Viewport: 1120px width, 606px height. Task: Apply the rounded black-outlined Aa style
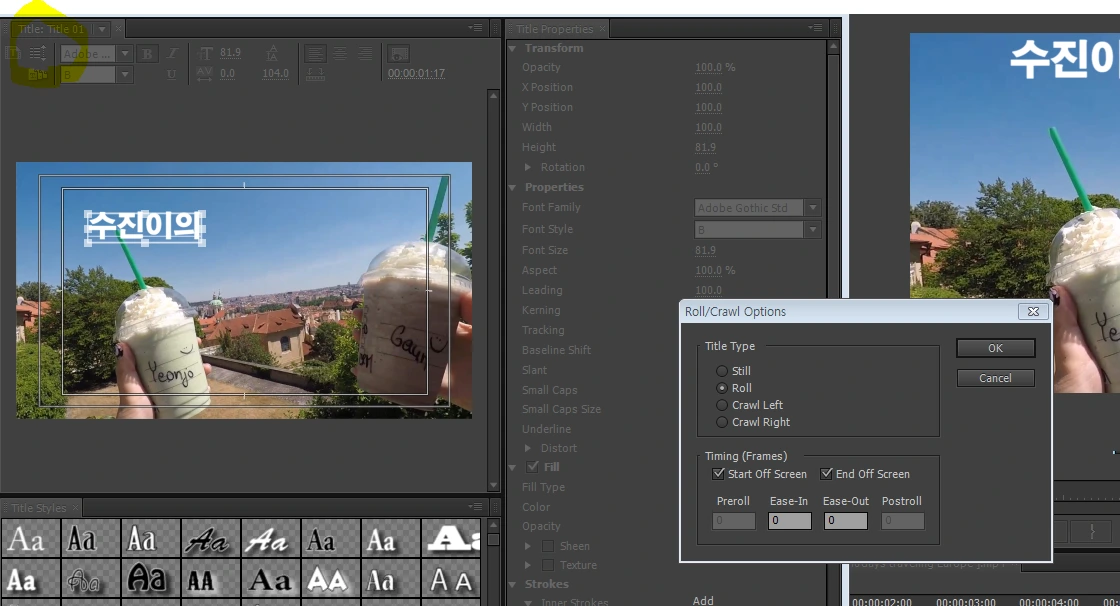coord(151,578)
